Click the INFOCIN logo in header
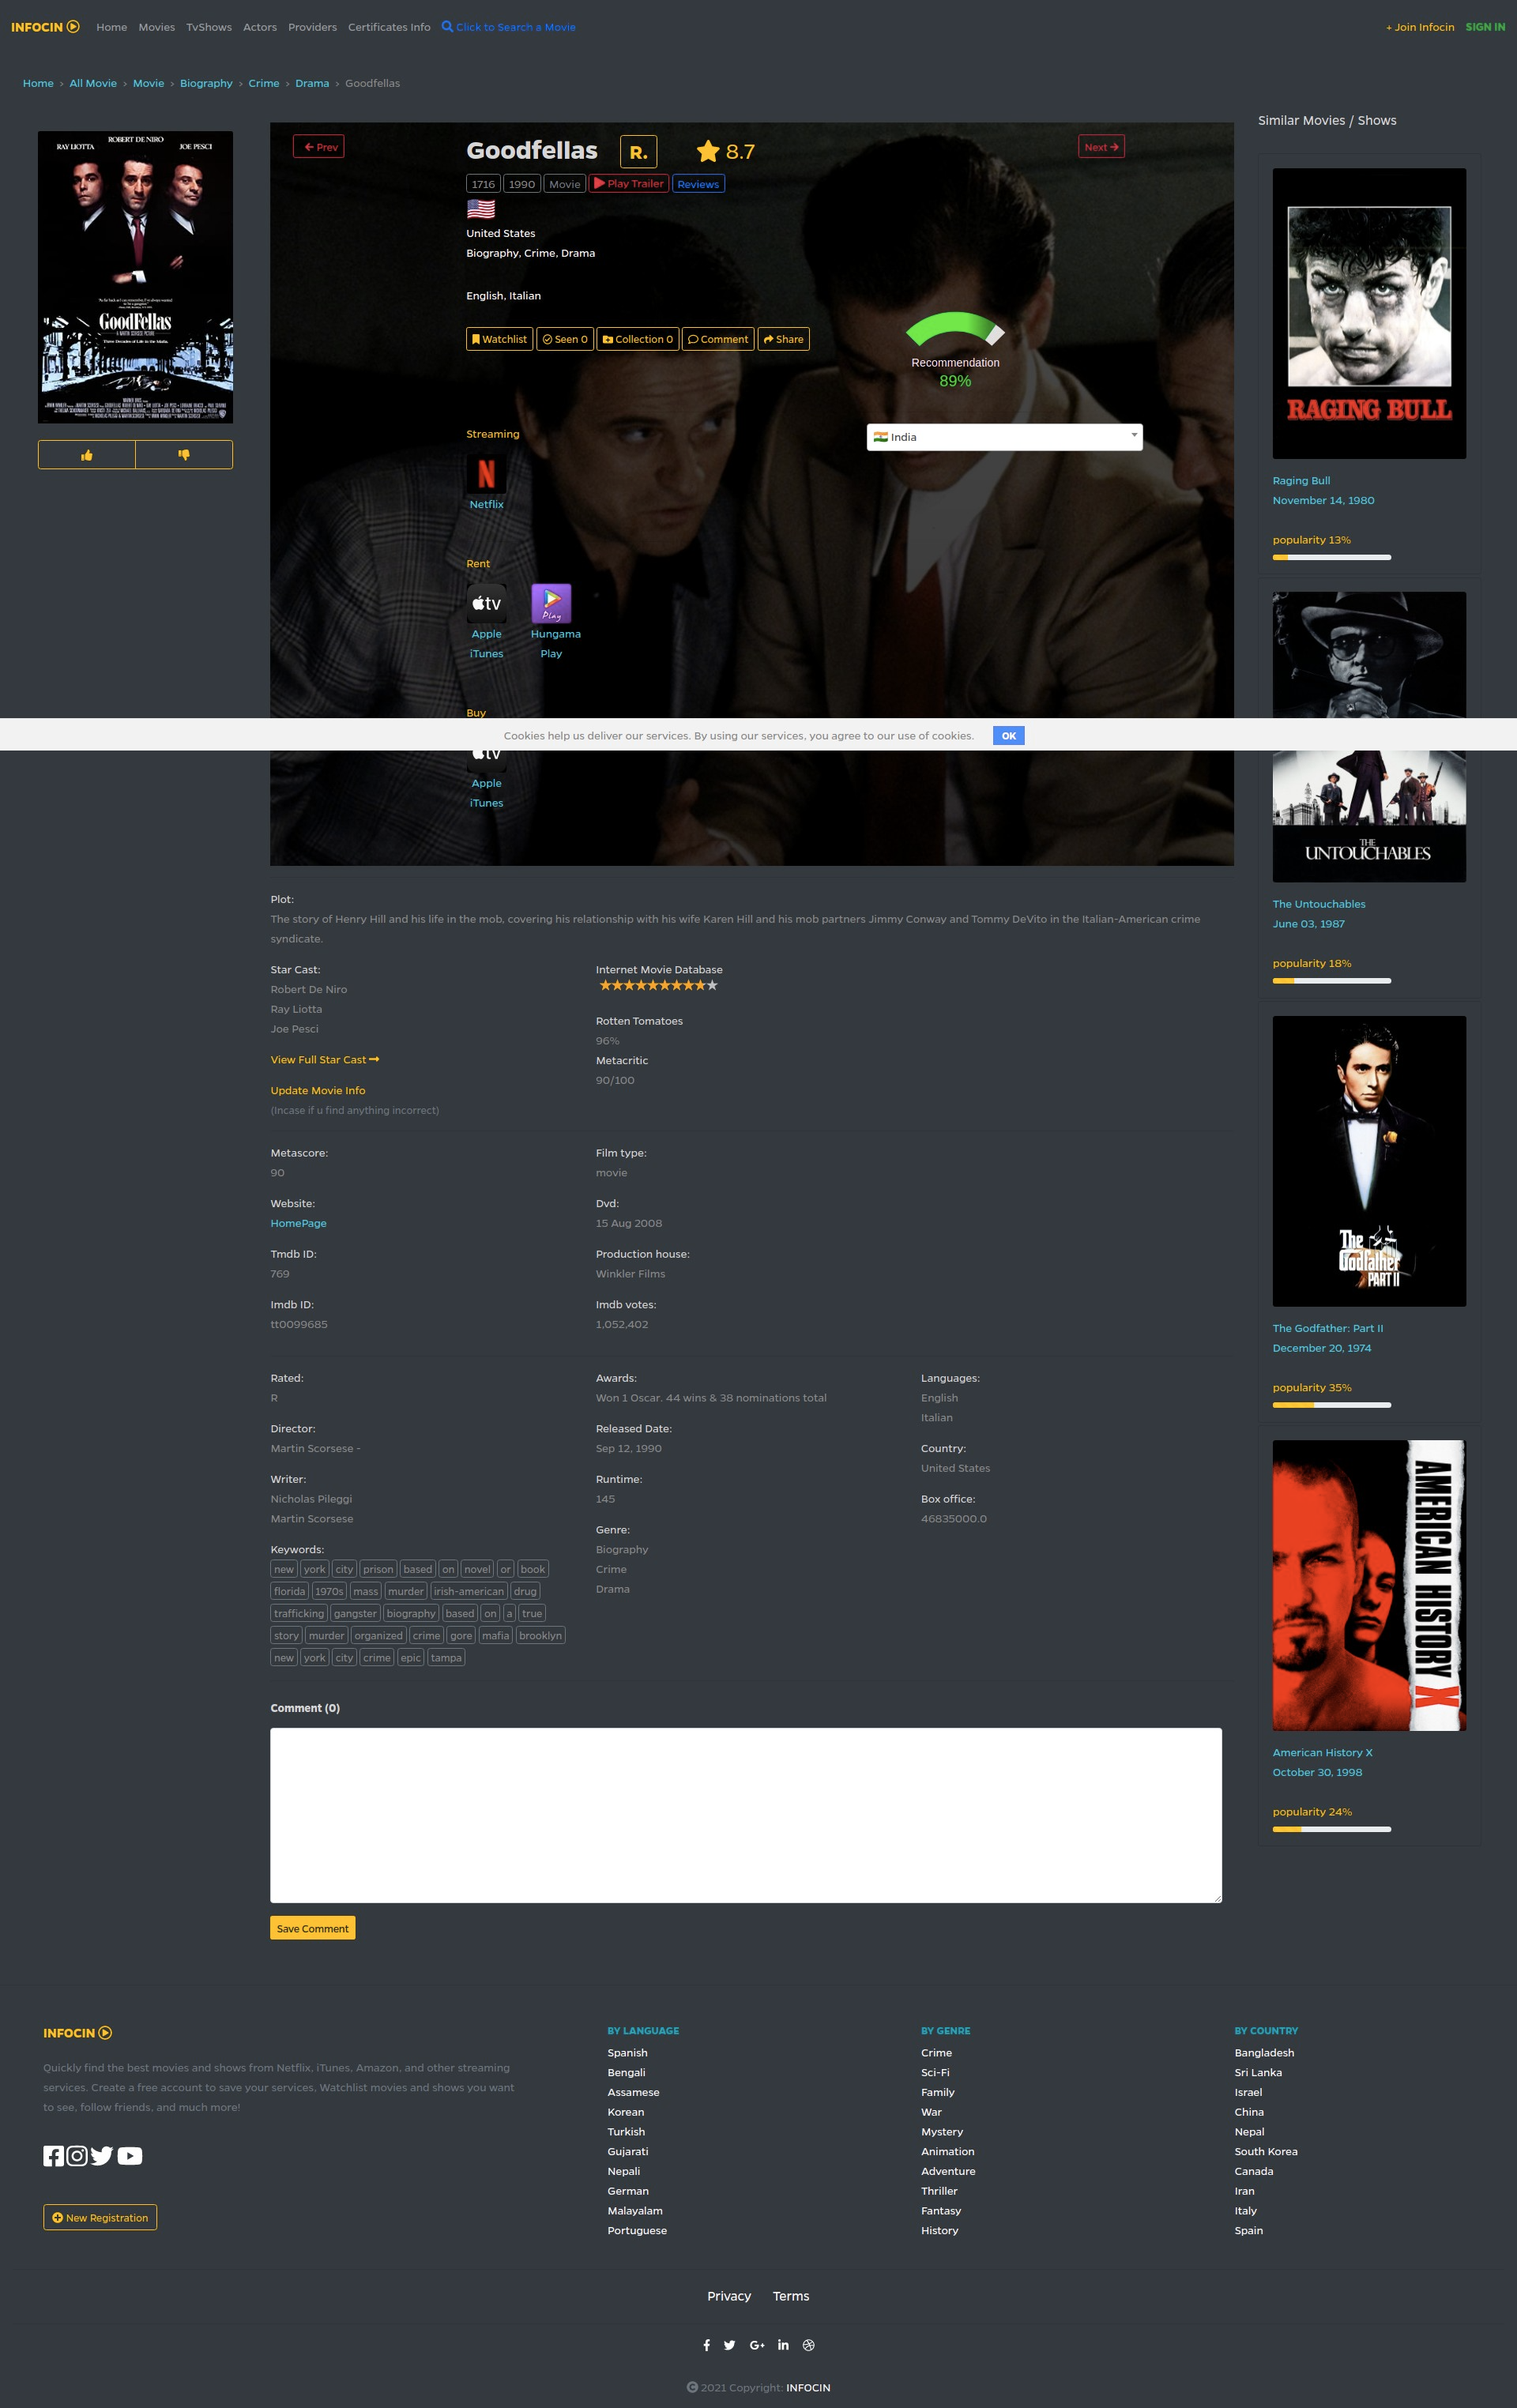The image size is (1517, 2408). click(x=45, y=27)
